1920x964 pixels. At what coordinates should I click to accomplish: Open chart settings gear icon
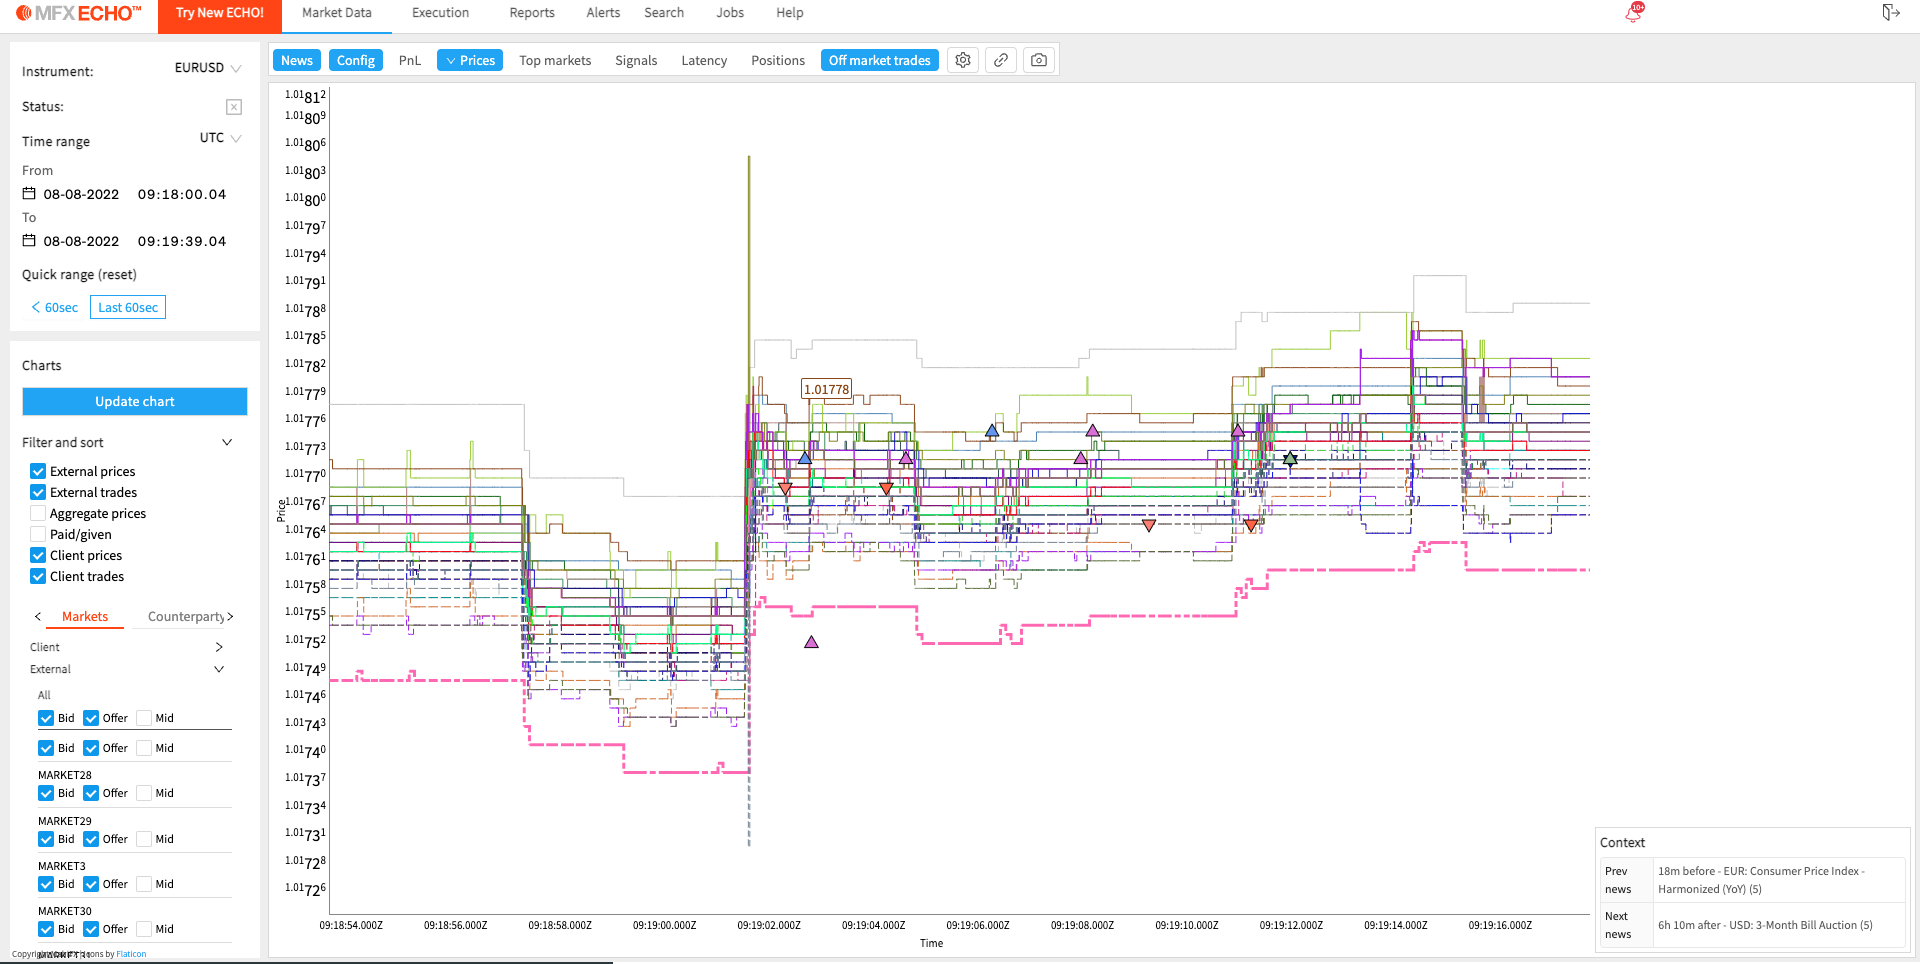pyautogui.click(x=963, y=60)
